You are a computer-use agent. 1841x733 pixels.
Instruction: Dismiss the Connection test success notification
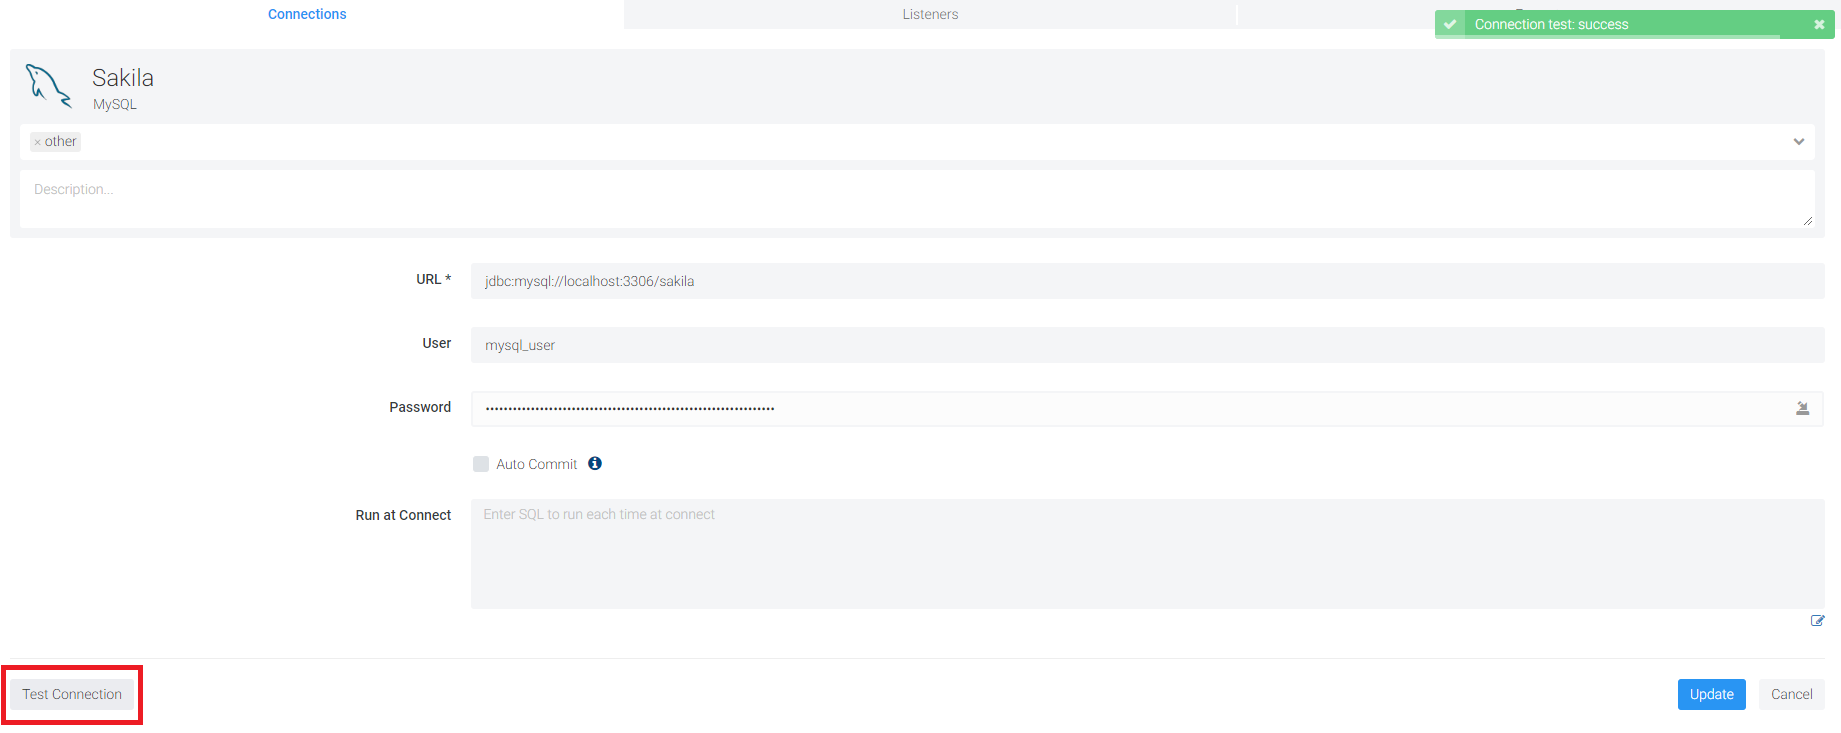(1819, 24)
